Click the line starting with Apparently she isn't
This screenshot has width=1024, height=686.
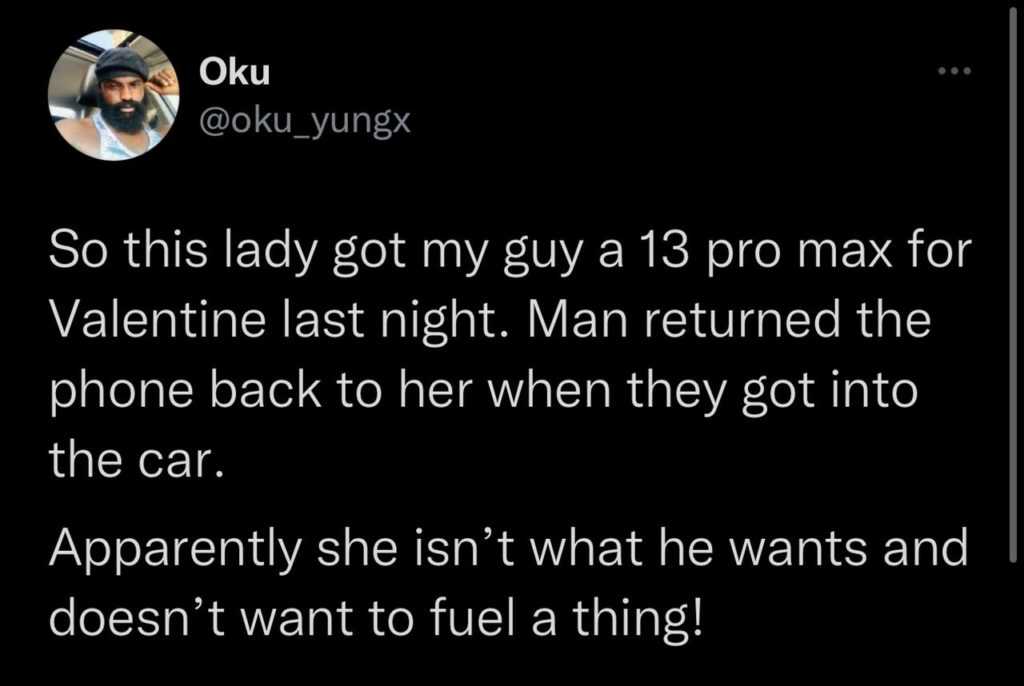coord(509,548)
